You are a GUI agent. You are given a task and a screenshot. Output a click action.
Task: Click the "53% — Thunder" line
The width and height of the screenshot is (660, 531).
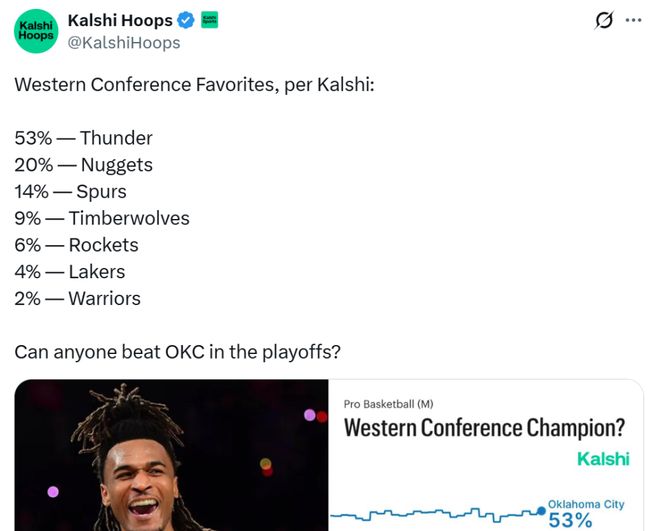pyautogui.click(x=83, y=138)
